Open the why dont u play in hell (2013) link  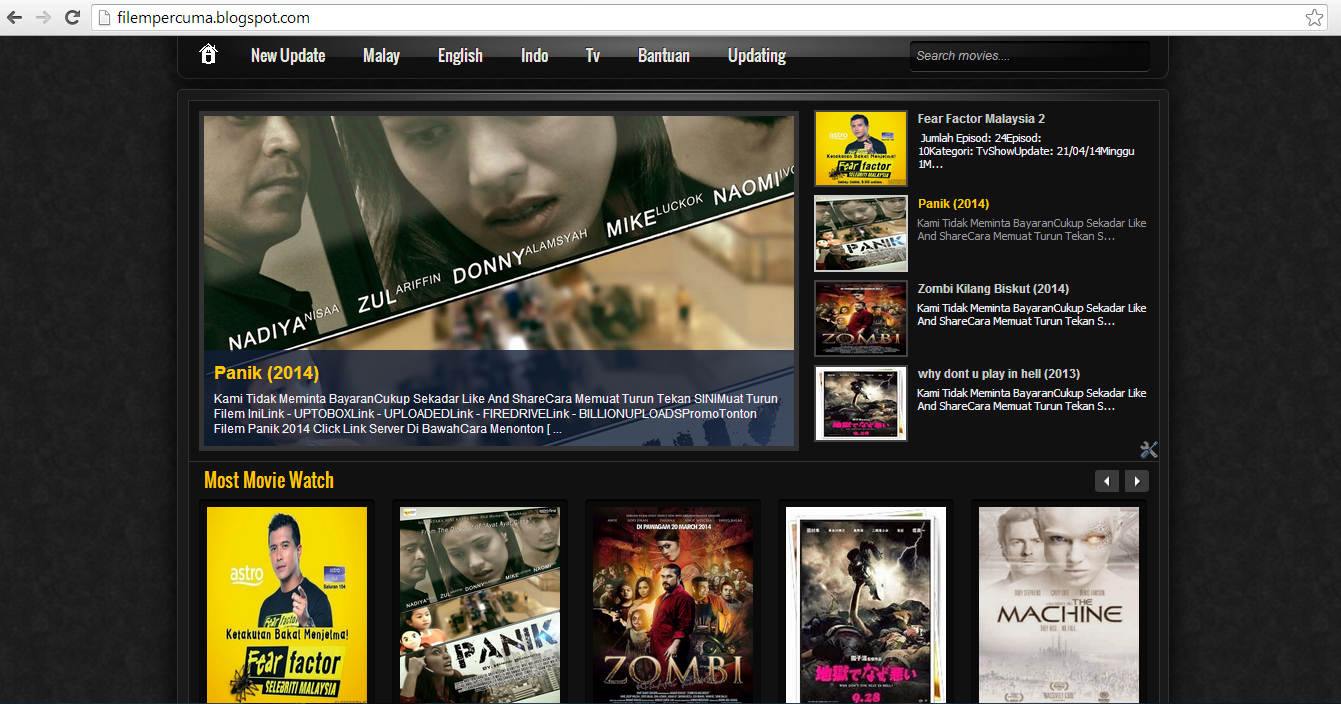[x=999, y=374]
